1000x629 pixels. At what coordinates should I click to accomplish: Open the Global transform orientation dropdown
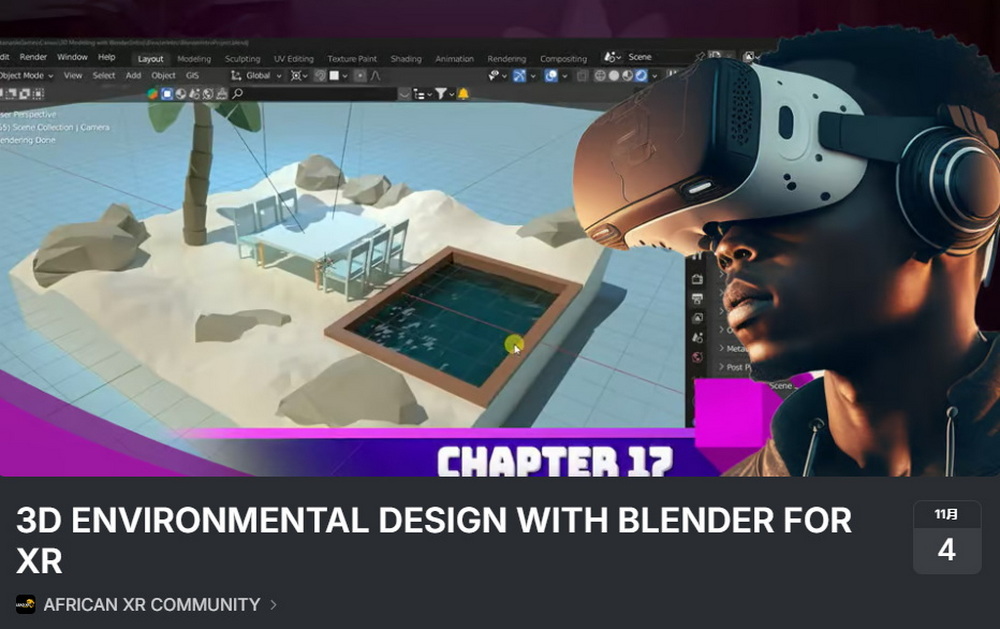click(x=256, y=75)
